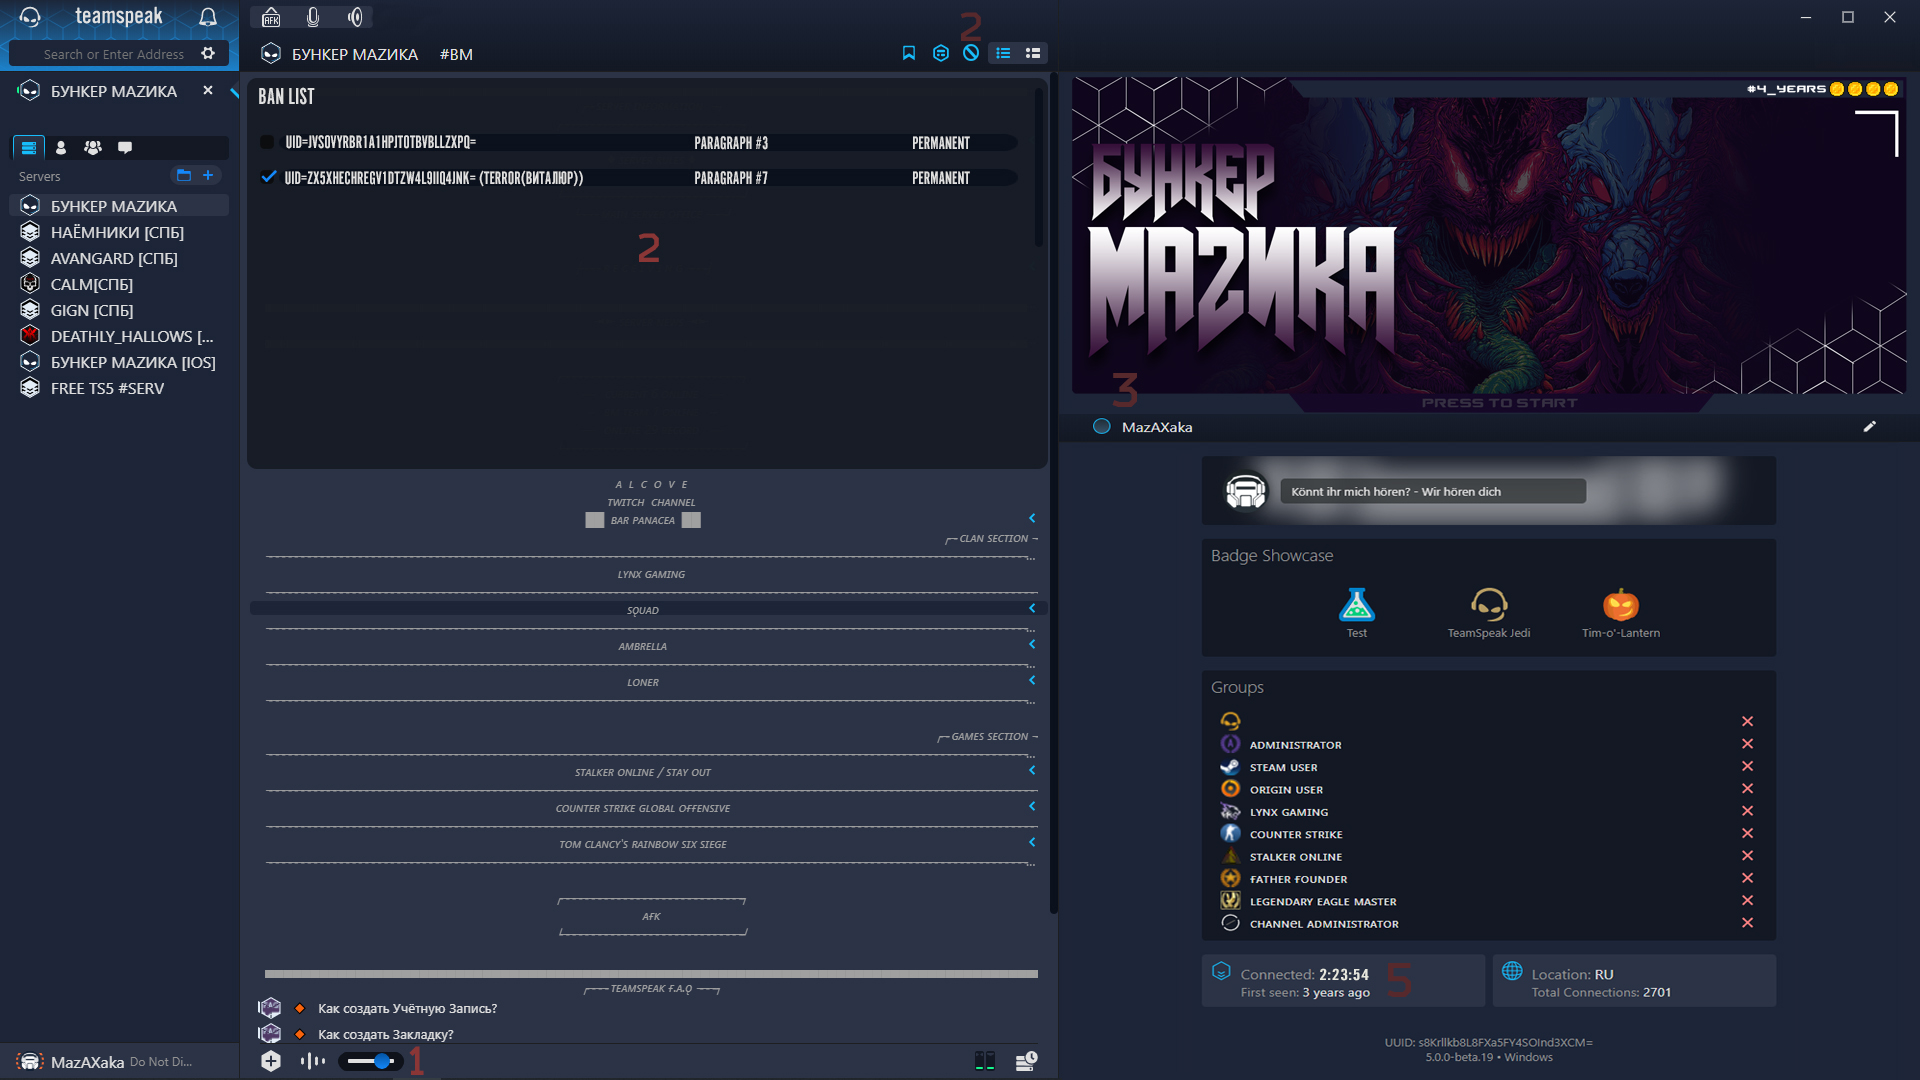Click the connection info icon in bottom right
Viewport: 1920px width, 1080px height.
tap(1026, 1060)
